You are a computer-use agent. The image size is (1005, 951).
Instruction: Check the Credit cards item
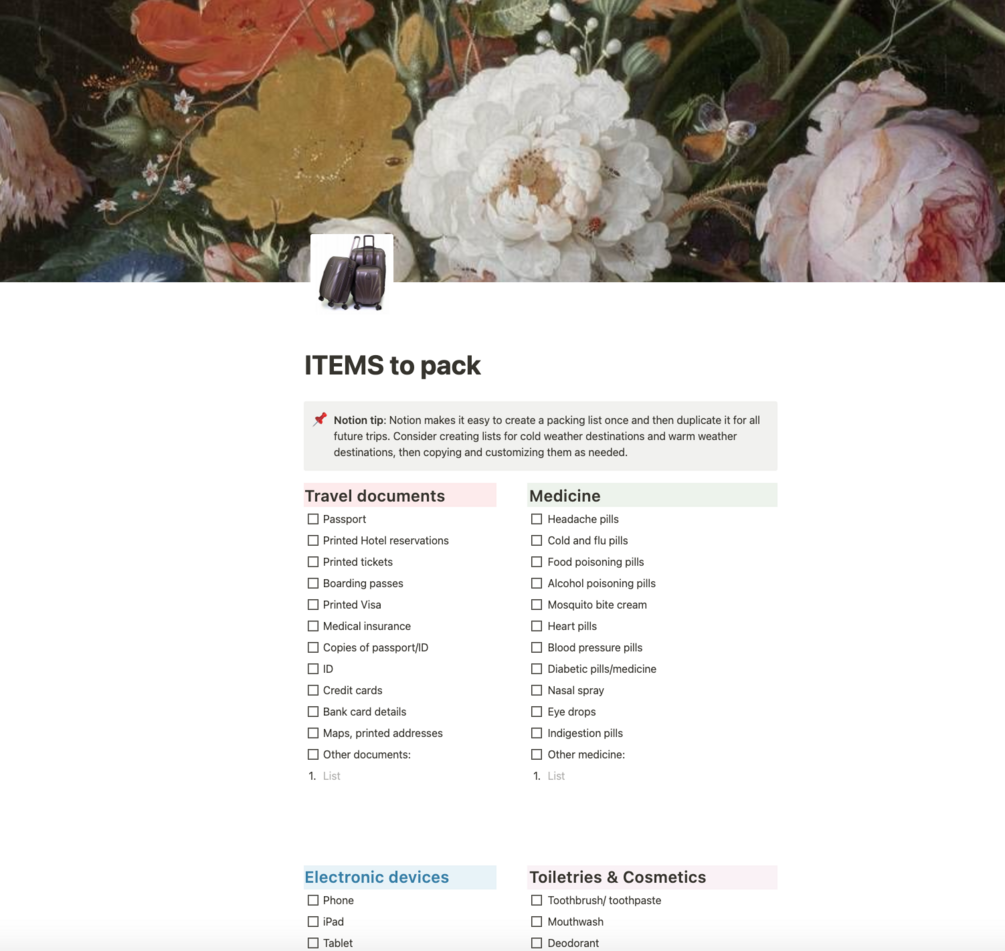point(313,690)
